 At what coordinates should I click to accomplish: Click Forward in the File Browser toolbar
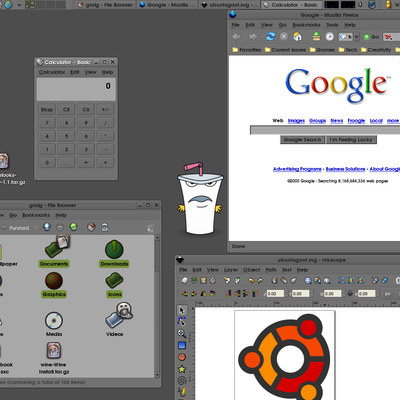15,228
